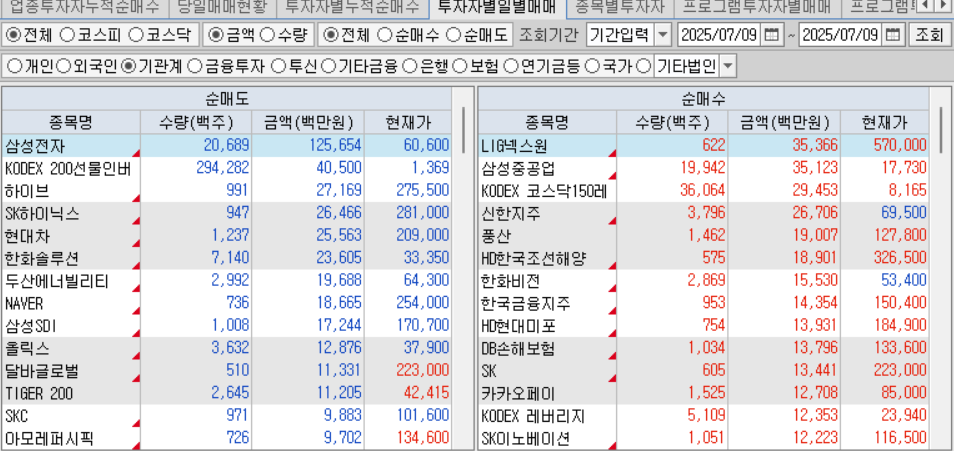Choose 국가 investor radio button
The height and width of the screenshot is (451, 954).
[591, 66]
